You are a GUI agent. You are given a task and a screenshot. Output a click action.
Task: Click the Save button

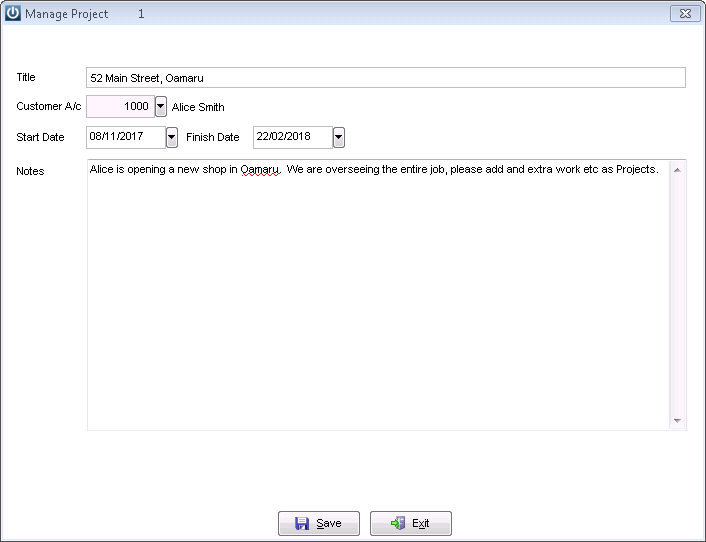(319, 523)
